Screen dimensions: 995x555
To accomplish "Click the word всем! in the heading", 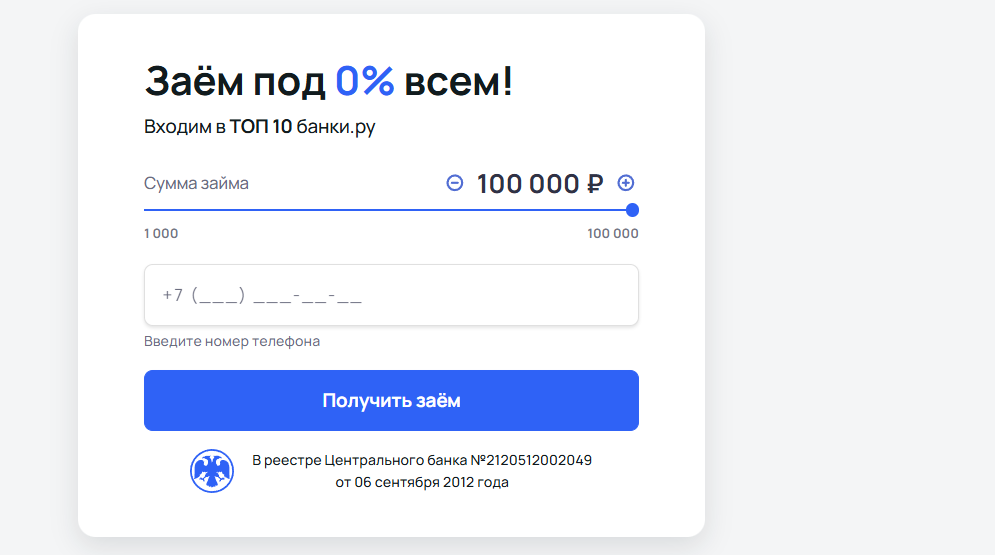I will pyautogui.click(x=458, y=82).
